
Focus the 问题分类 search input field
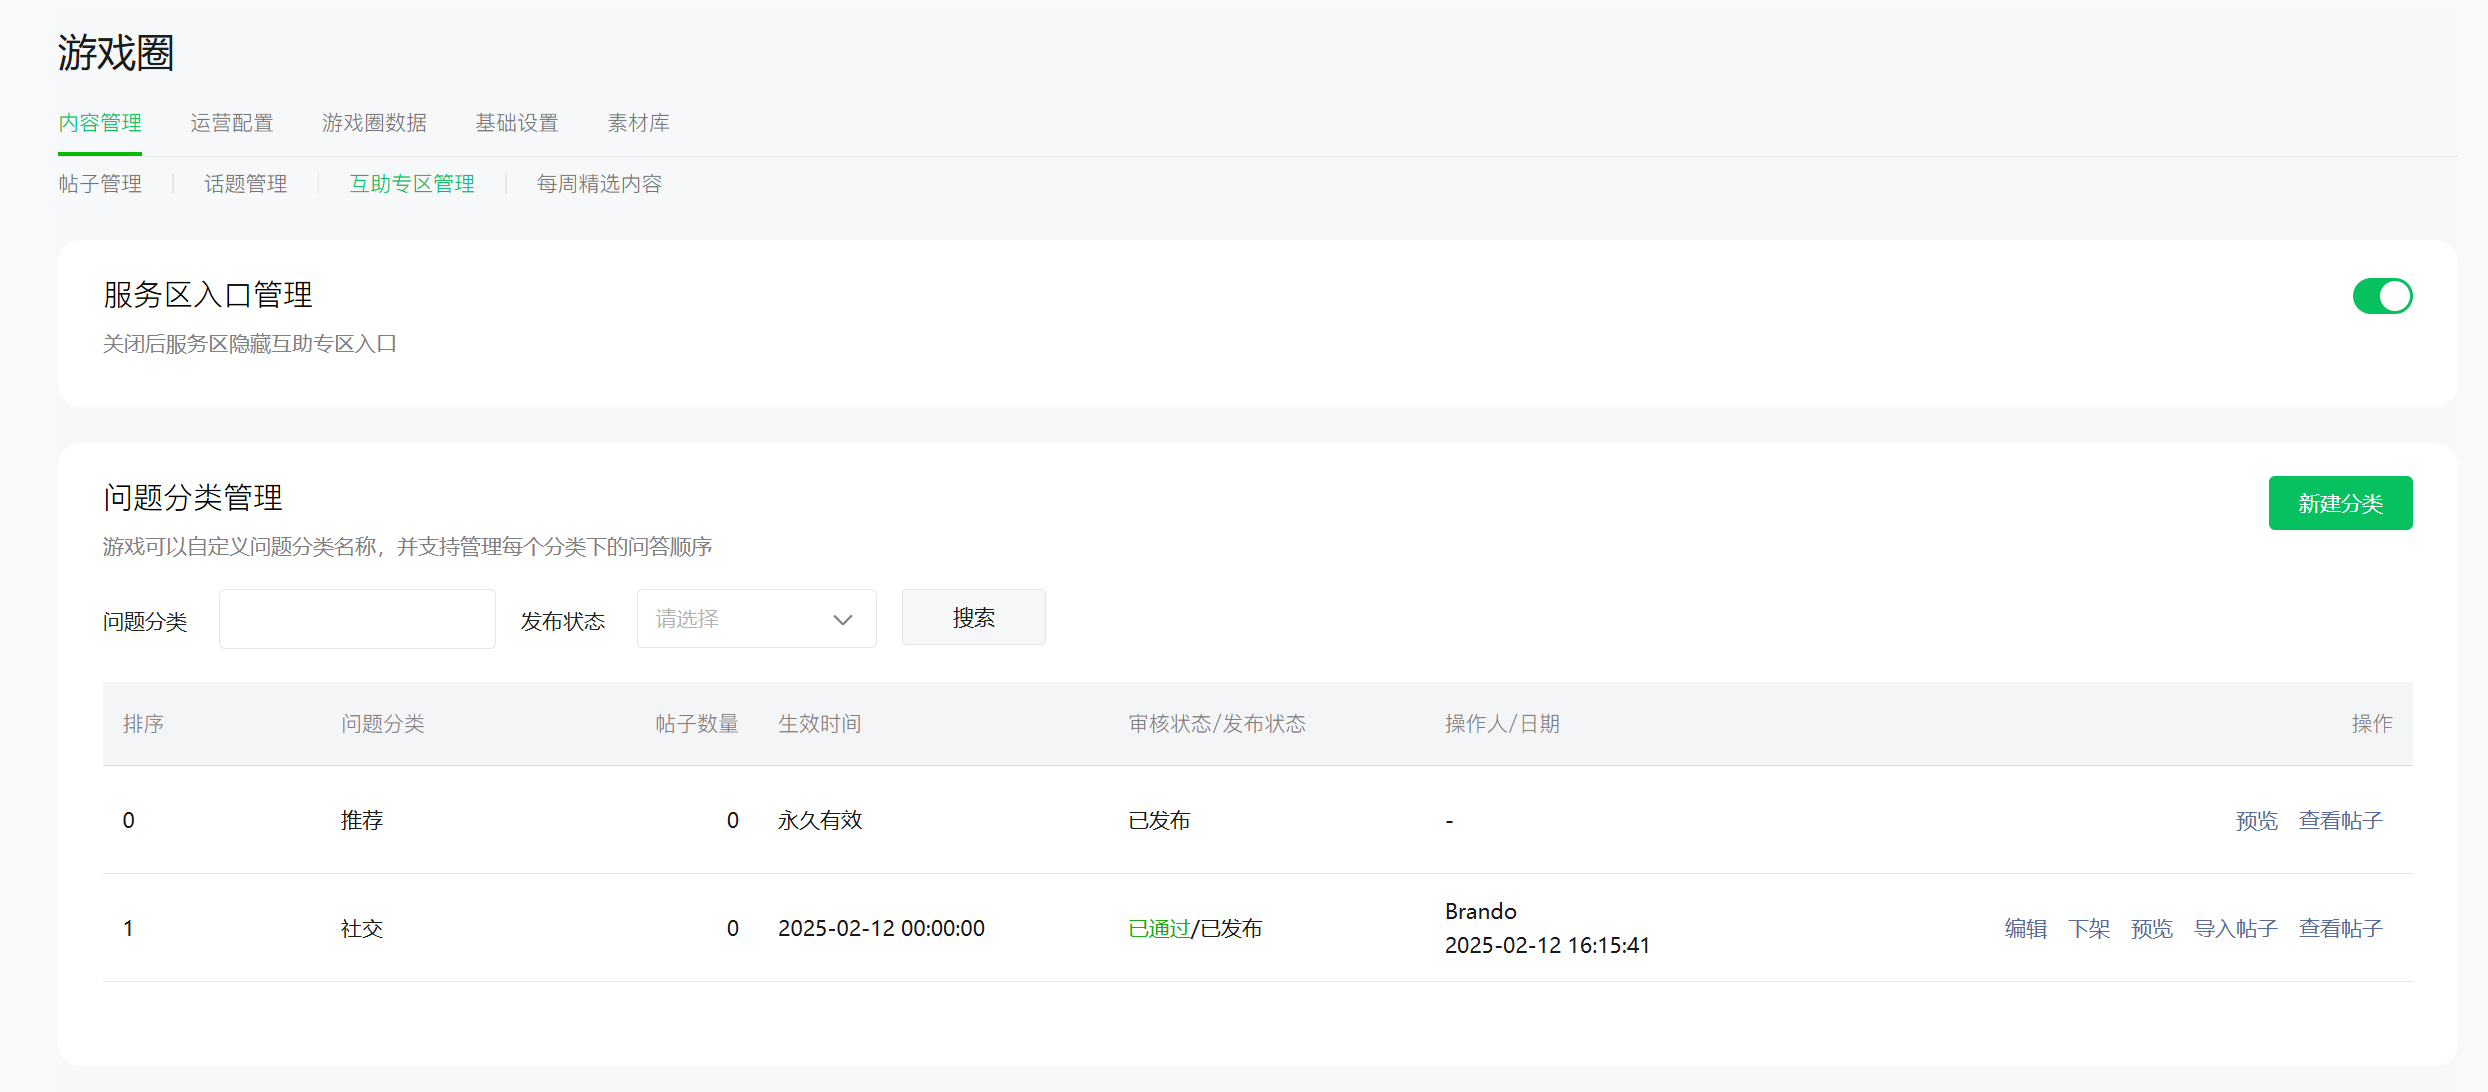pyautogui.click(x=357, y=619)
